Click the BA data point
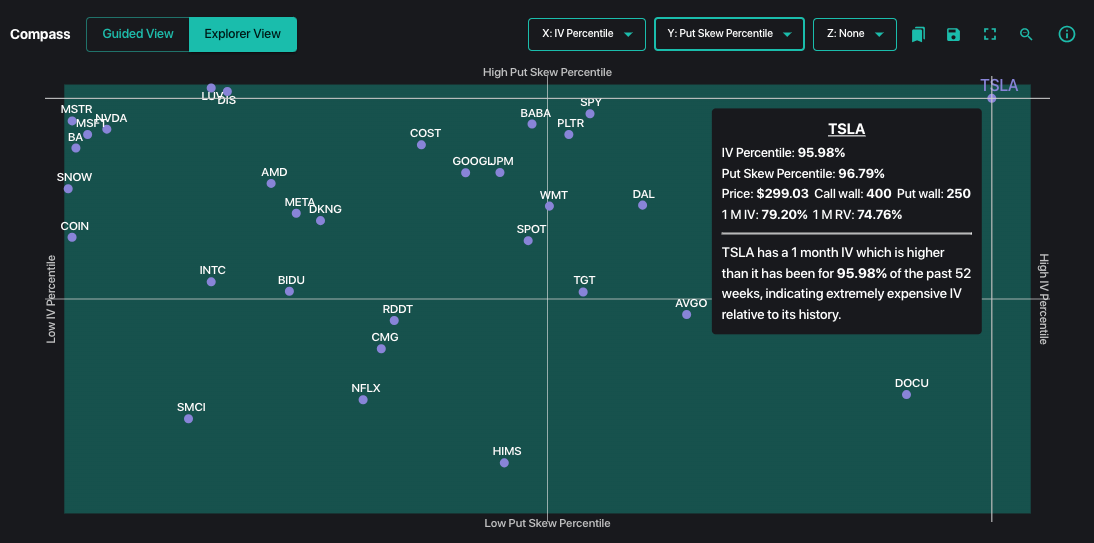The image size is (1094, 543). [76, 148]
